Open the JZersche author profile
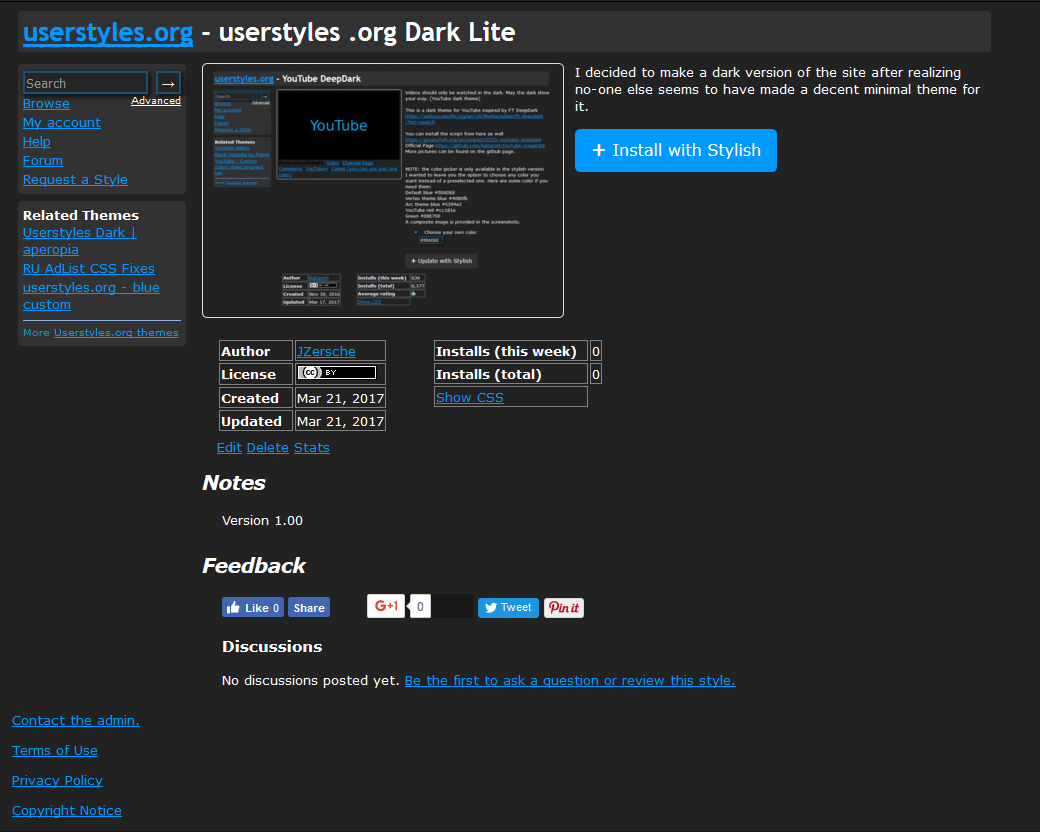1040x832 pixels. [326, 352]
